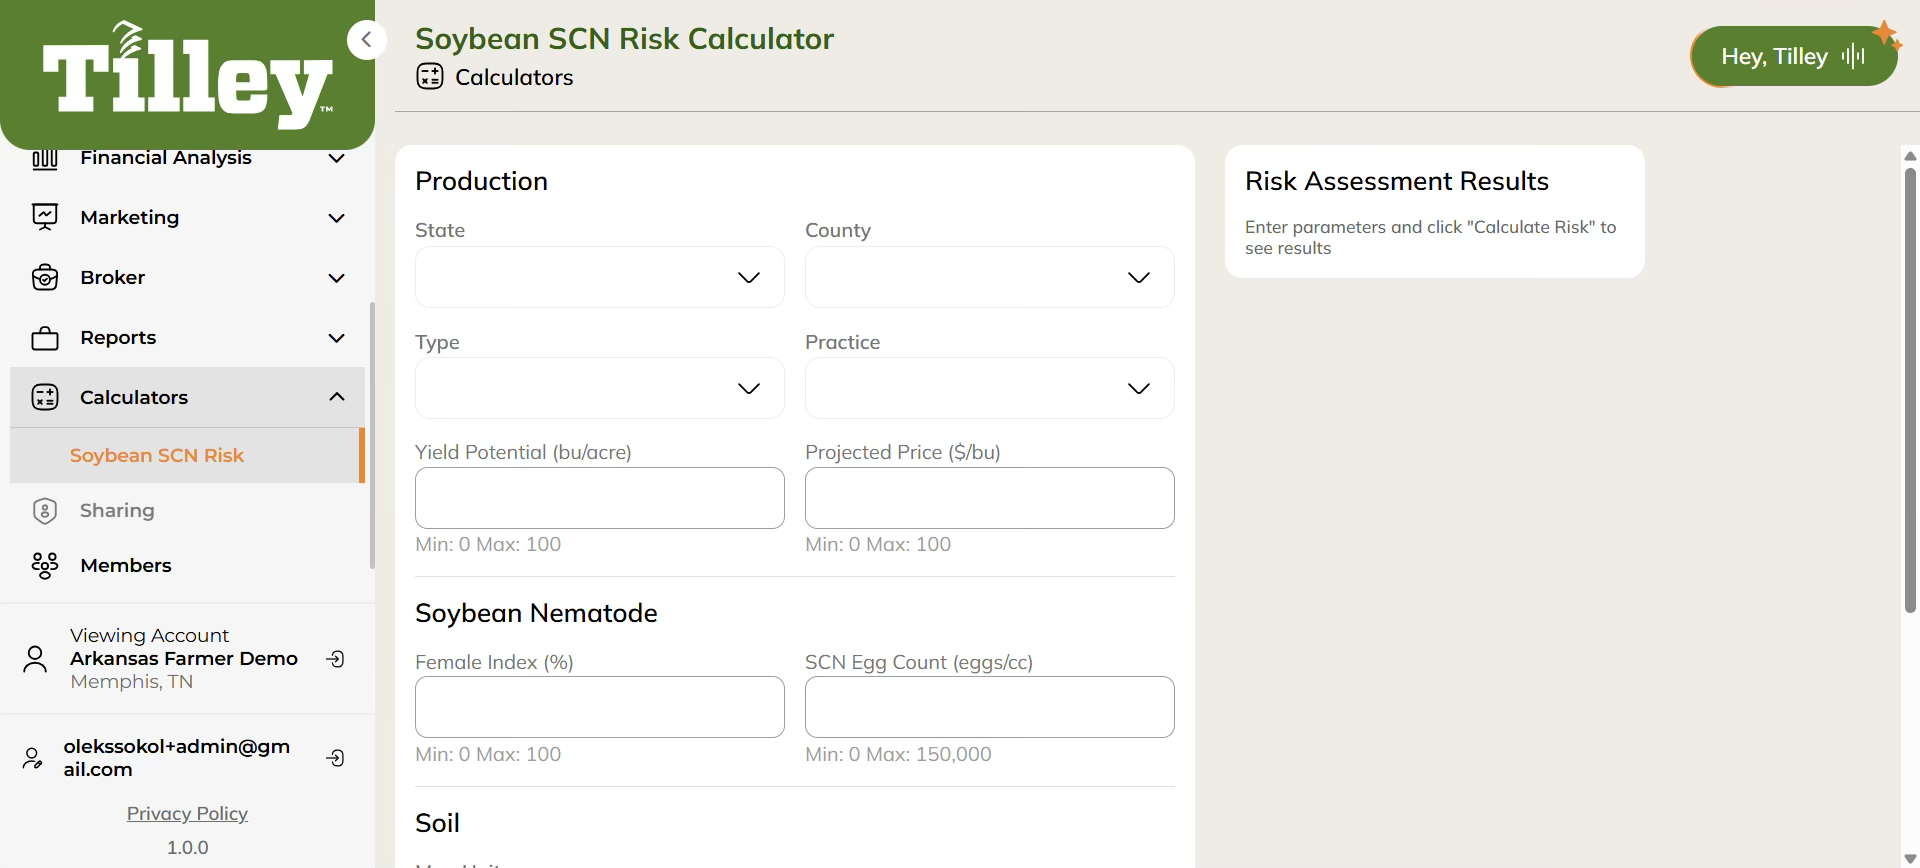The image size is (1920, 868).
Task: Click the Members people icon
Action: [45, 566]
